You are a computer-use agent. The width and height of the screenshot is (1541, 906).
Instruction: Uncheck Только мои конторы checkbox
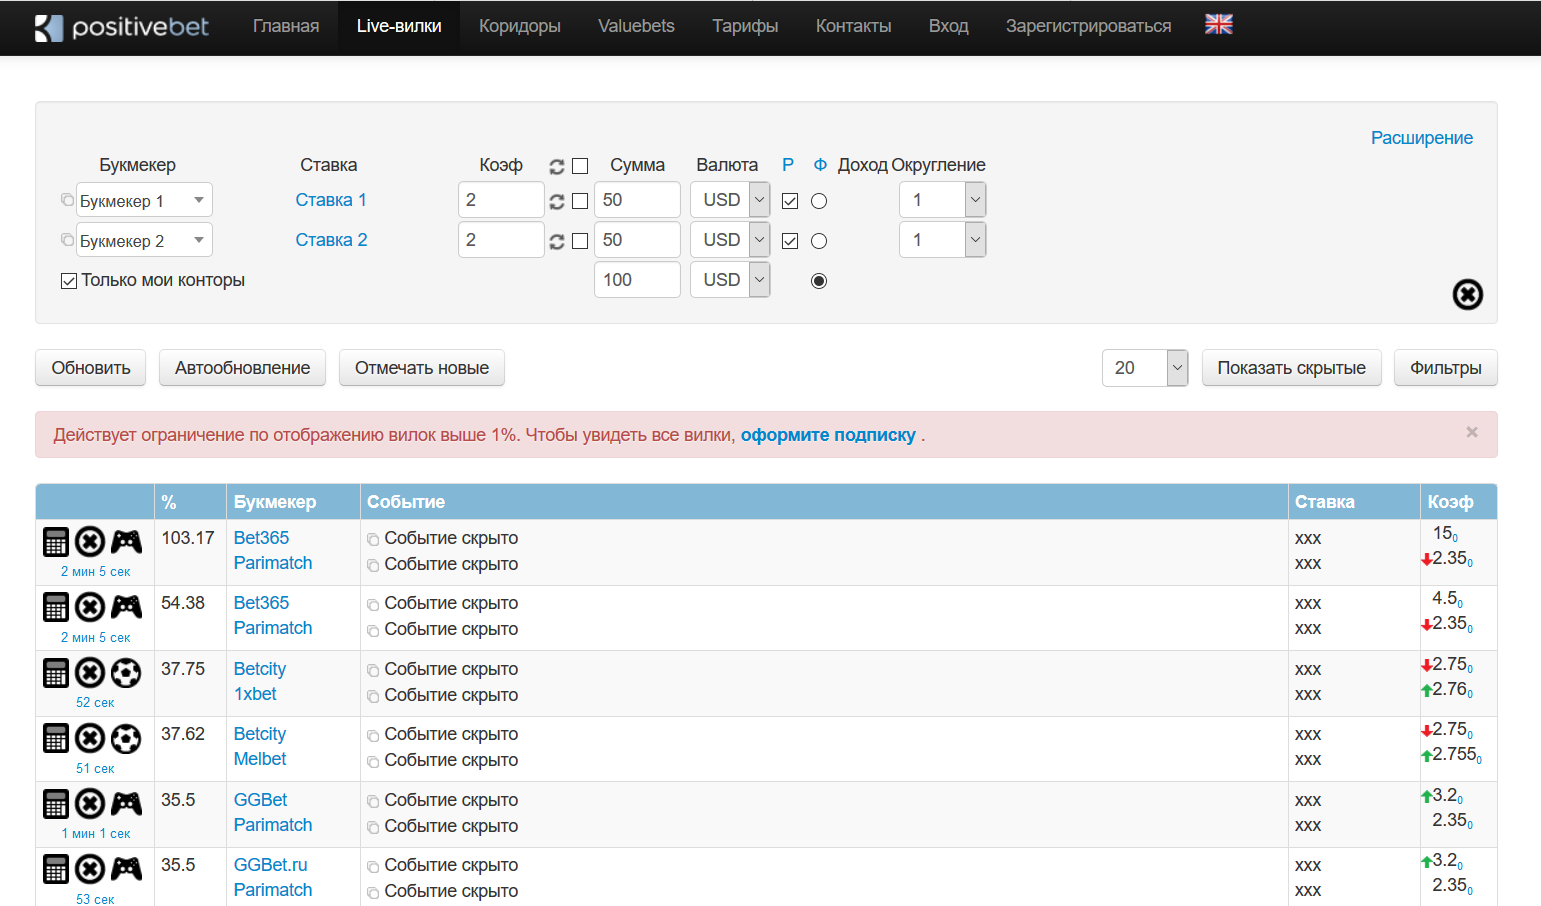click(69, 281)
